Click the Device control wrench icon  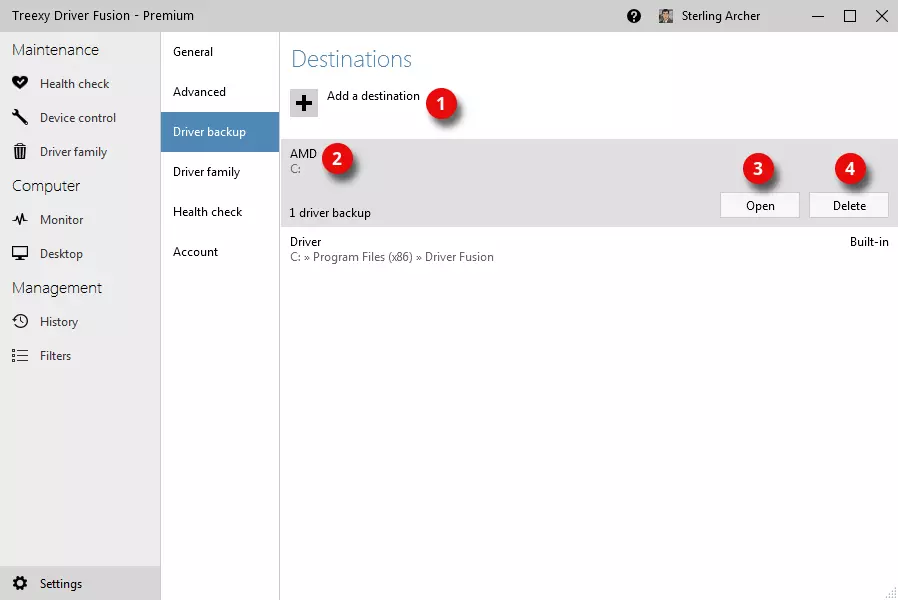pyautogui.click(x=20, y=117)
